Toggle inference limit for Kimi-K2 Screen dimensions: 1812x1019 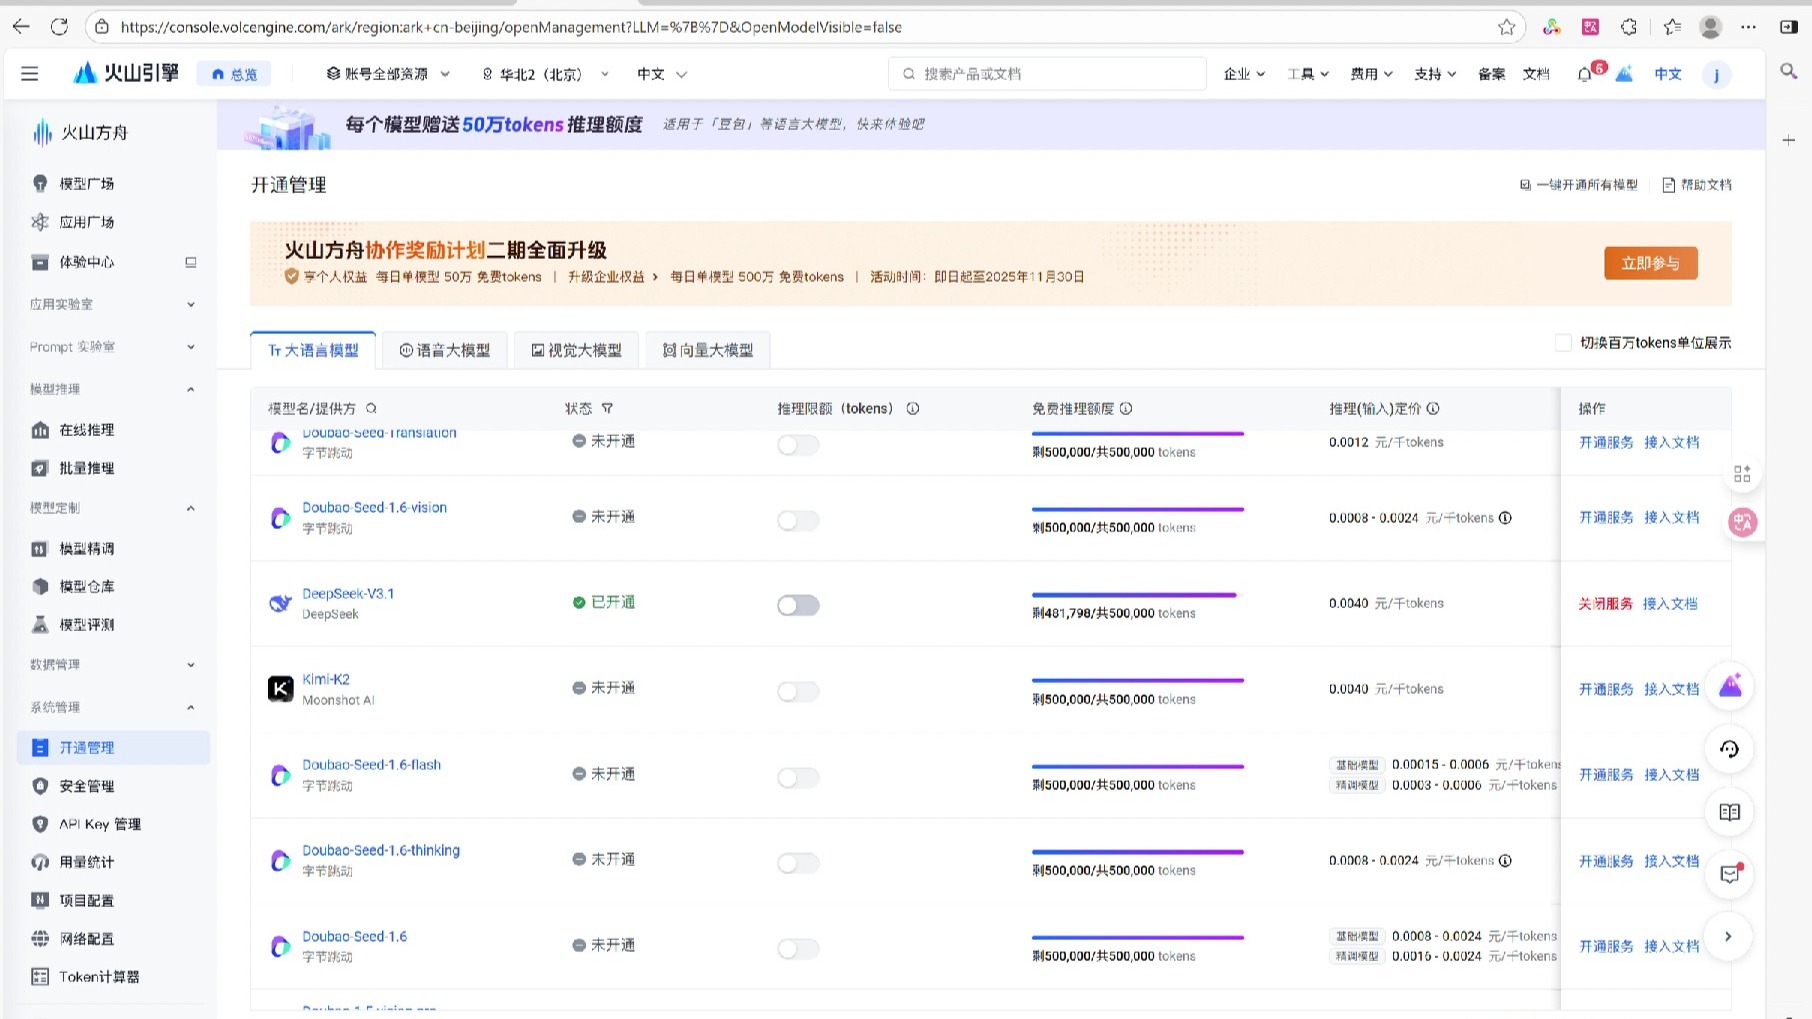(798, 691)
